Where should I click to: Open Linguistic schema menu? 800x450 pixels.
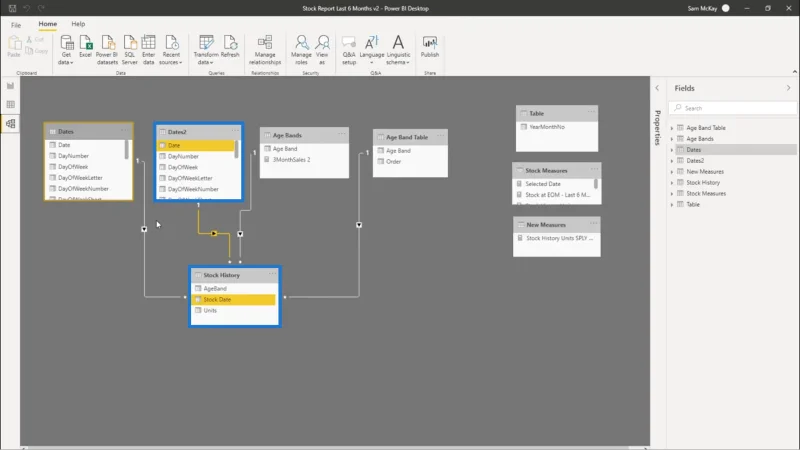point(398,49)
